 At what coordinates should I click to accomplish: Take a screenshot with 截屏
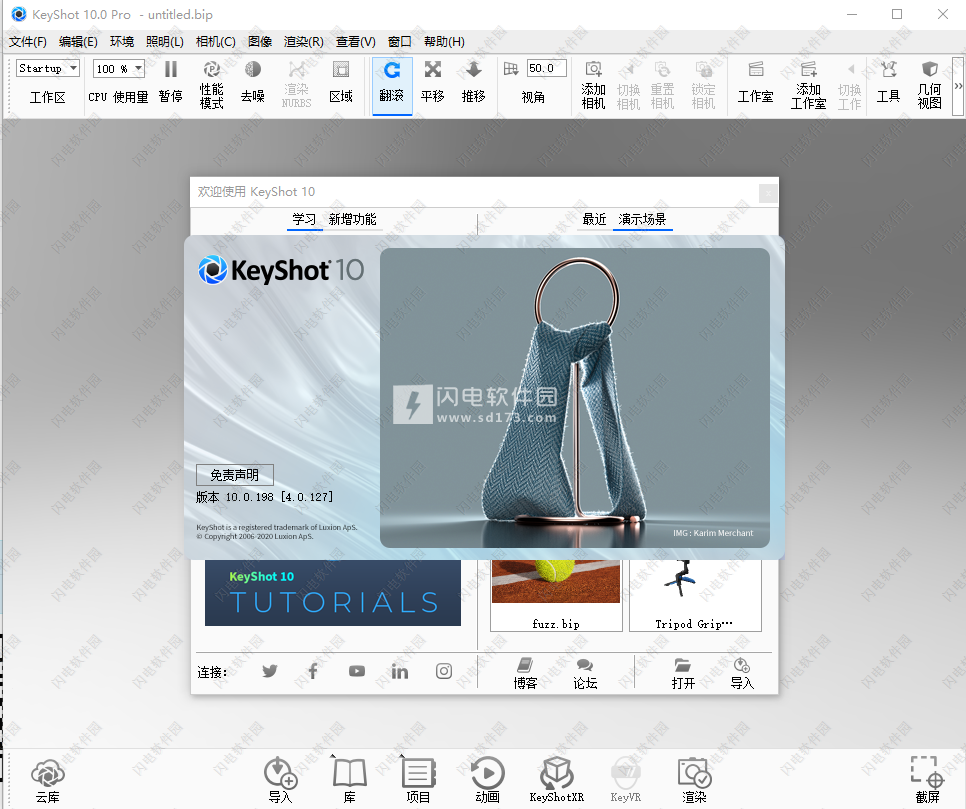pos(927,781)
